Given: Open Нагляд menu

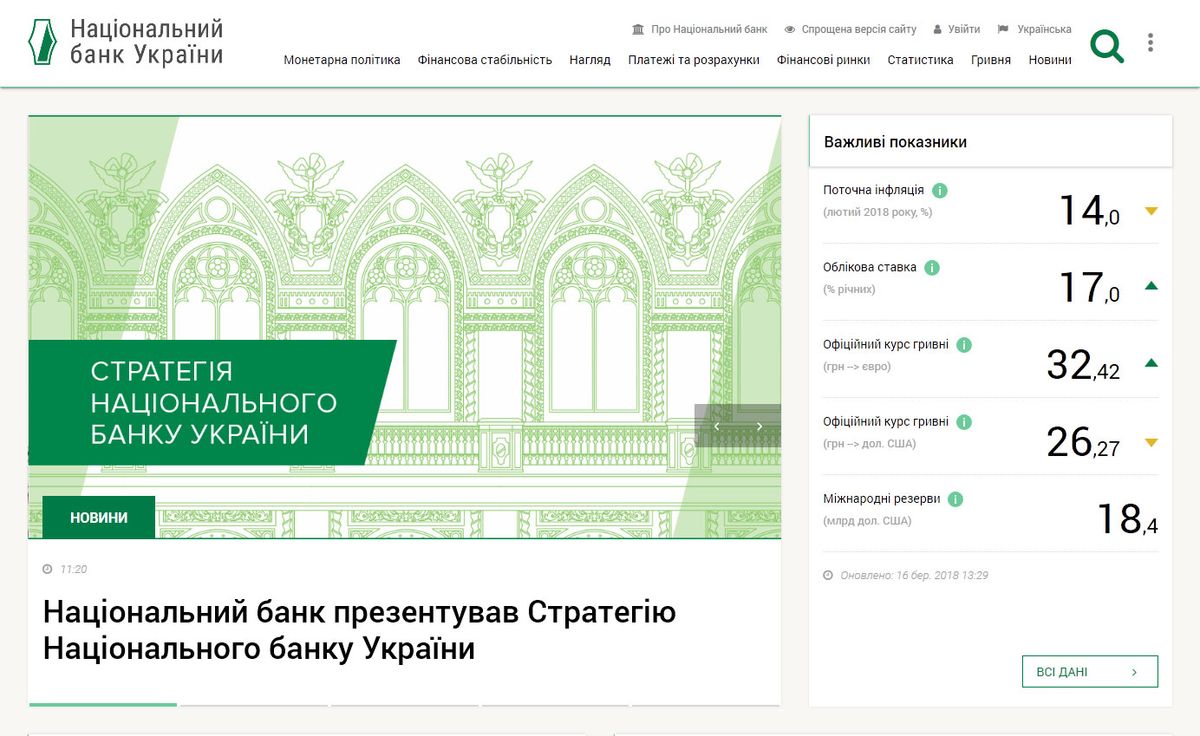Looking at the screenshot, I should click(x=590, y=60).
